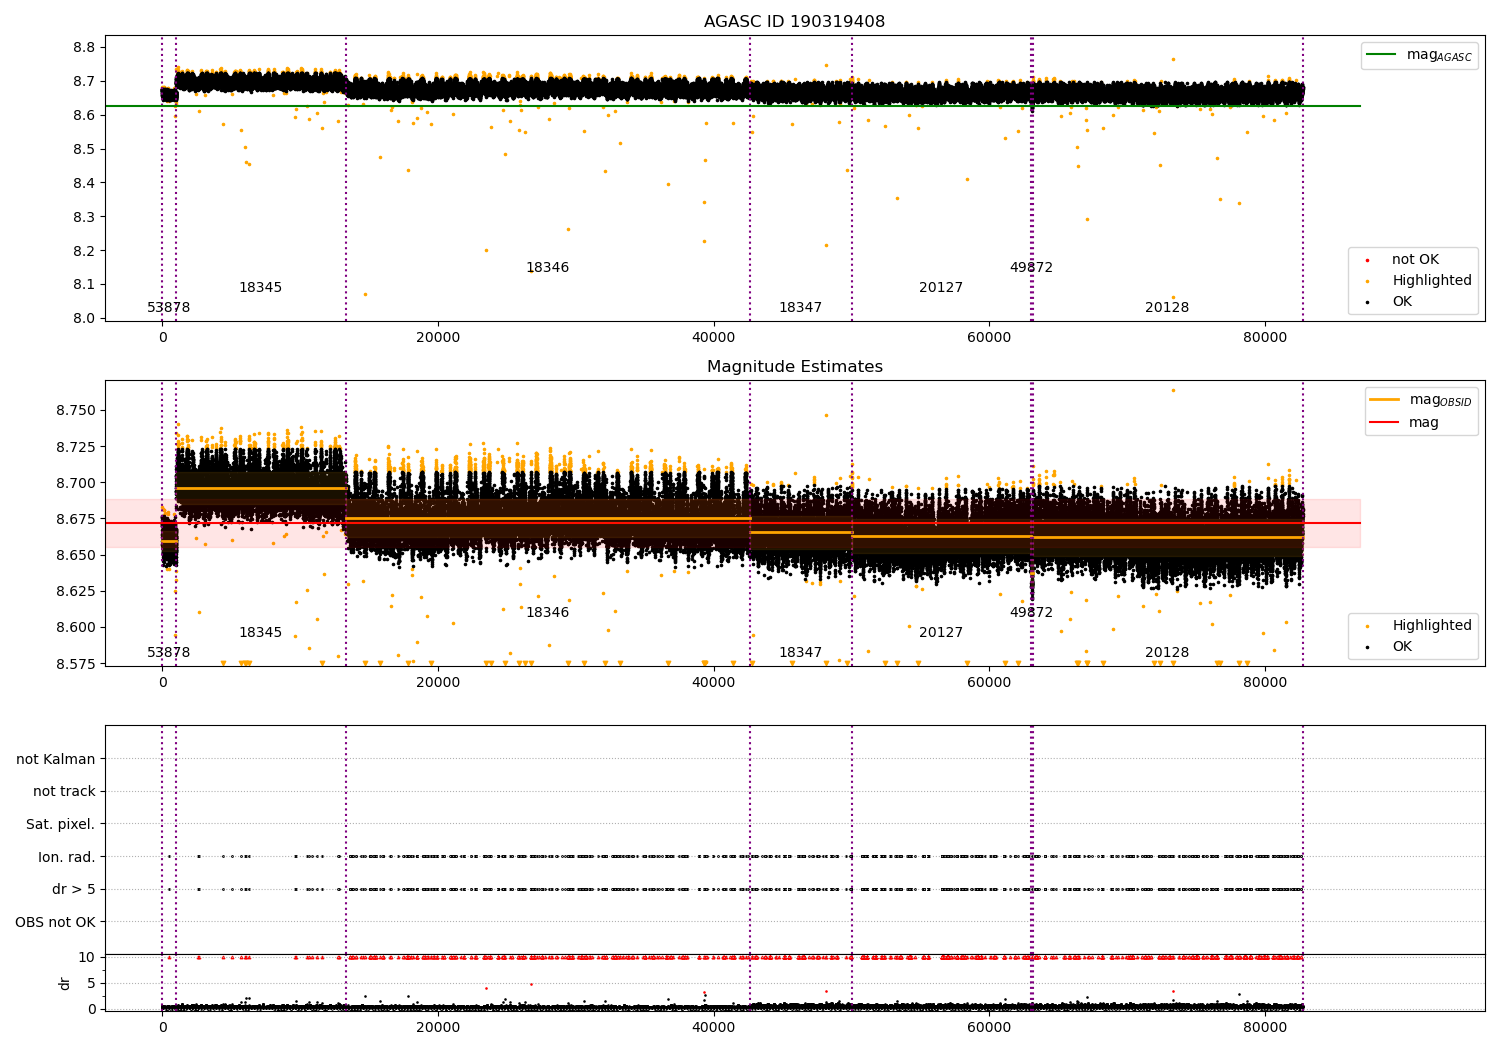Click obsid label 18345 in top plot
Image resolution: width=1500 pixels, height=1050 pixels.
click(x=260, y=288)
